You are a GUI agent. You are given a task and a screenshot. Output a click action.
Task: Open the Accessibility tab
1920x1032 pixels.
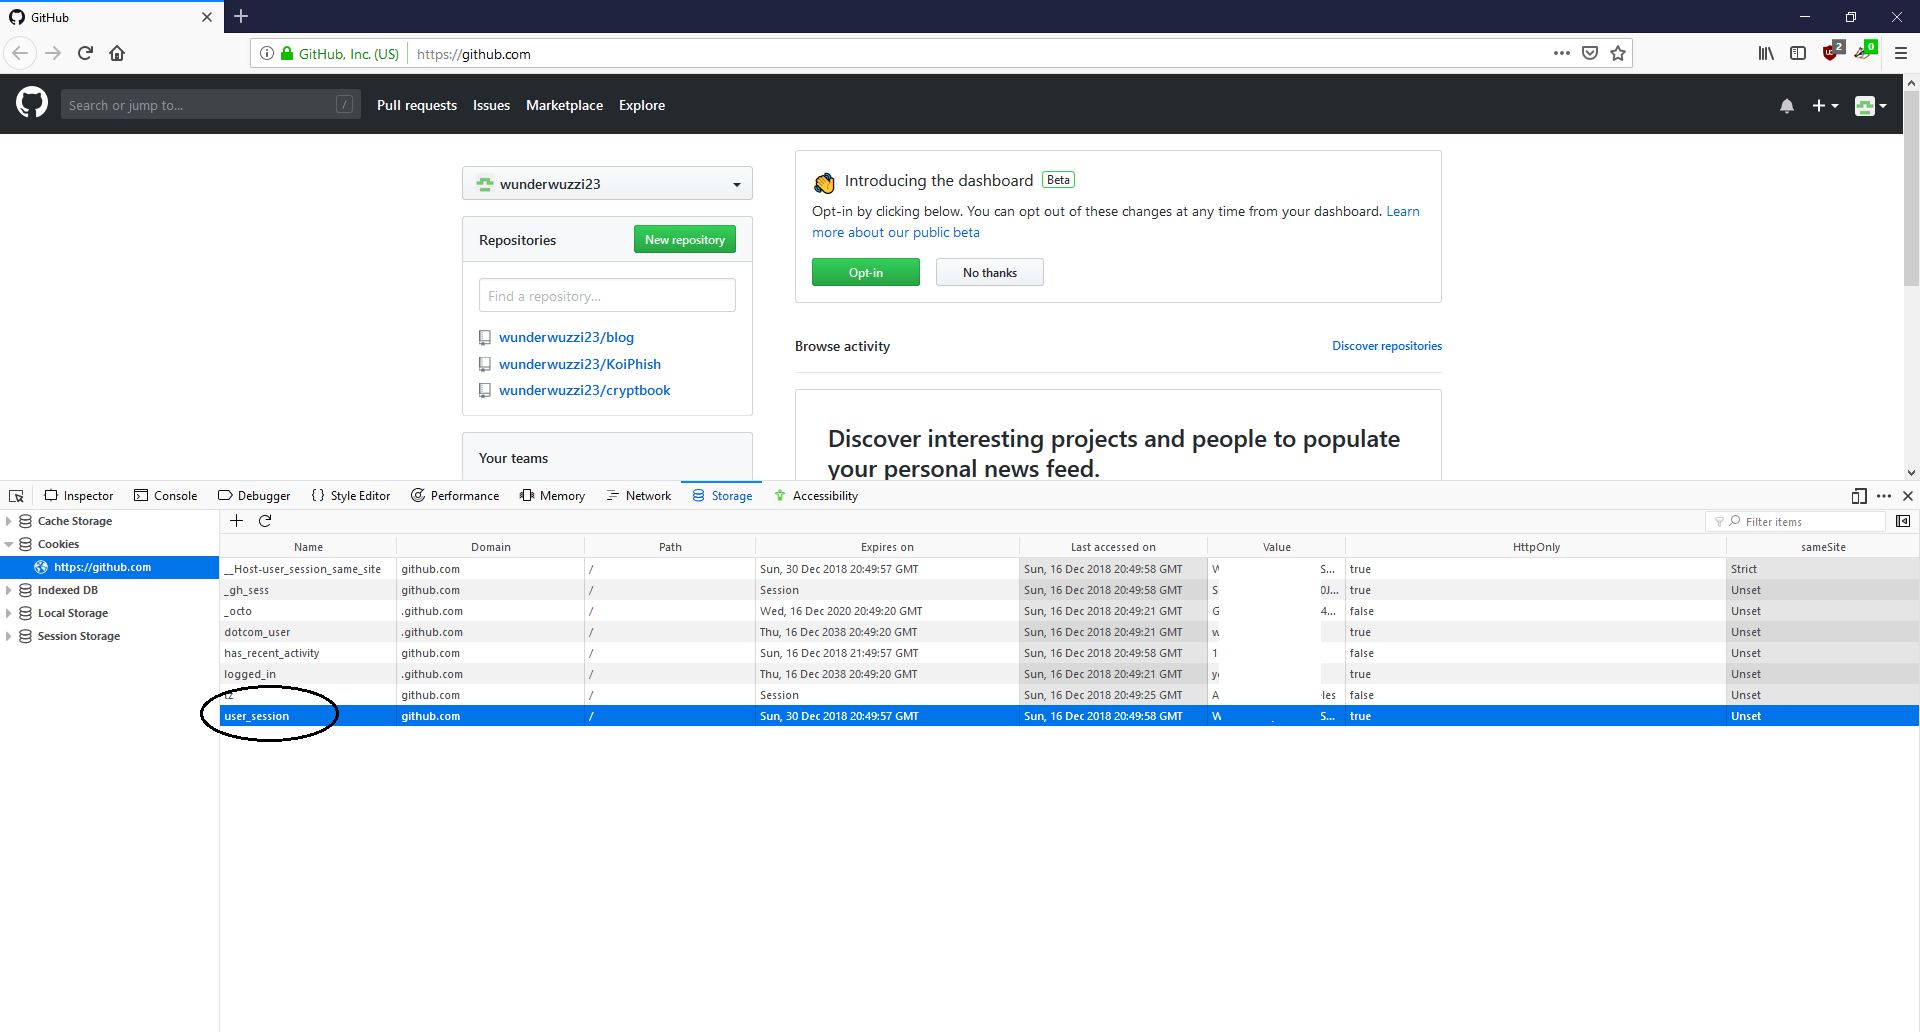click(816, 496)
